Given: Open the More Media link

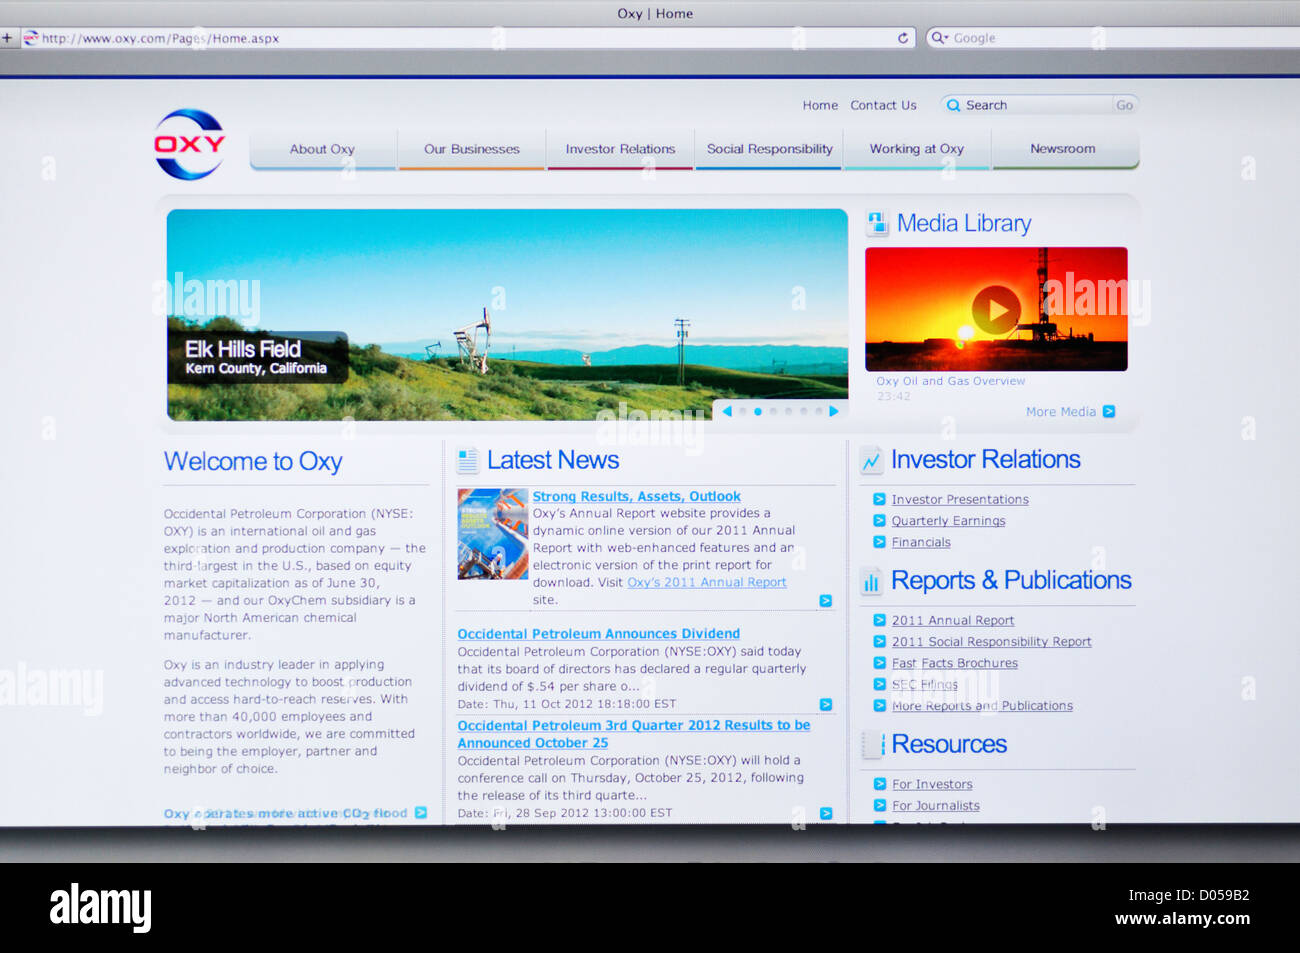Looking at the screenshot, I should (x=1061, y=411).
